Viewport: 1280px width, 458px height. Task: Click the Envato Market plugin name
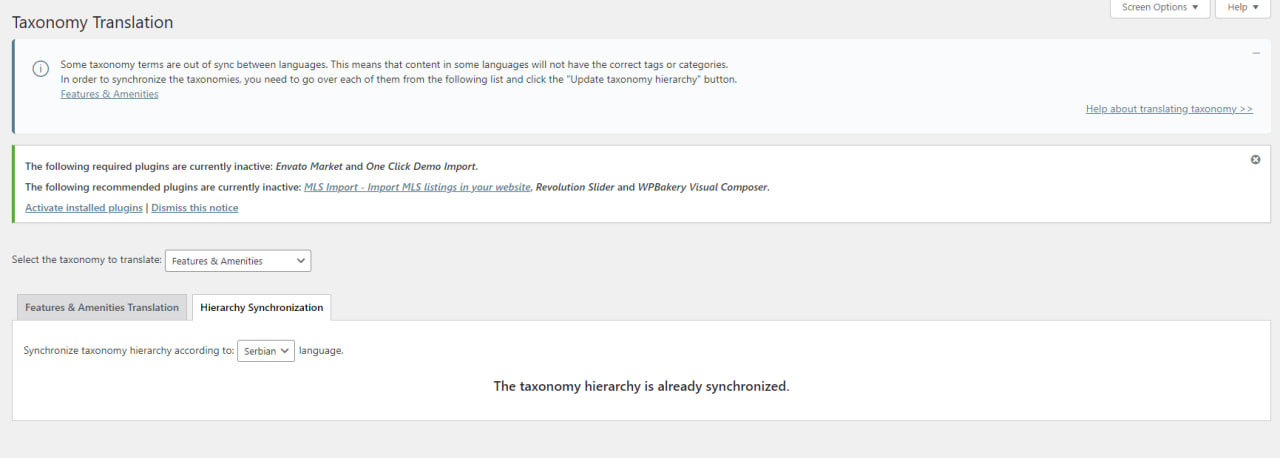(308, 166)
